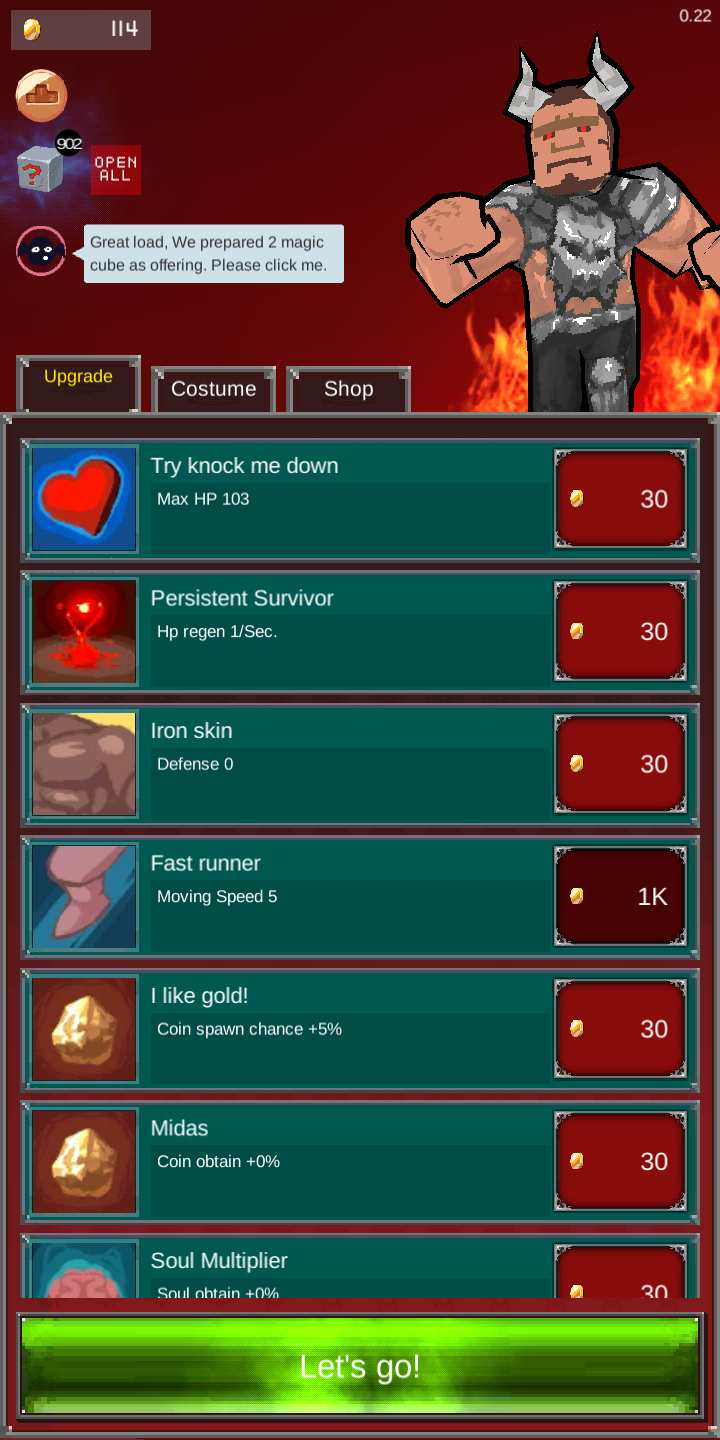Switch to the Costume tab

pos(213,389)
